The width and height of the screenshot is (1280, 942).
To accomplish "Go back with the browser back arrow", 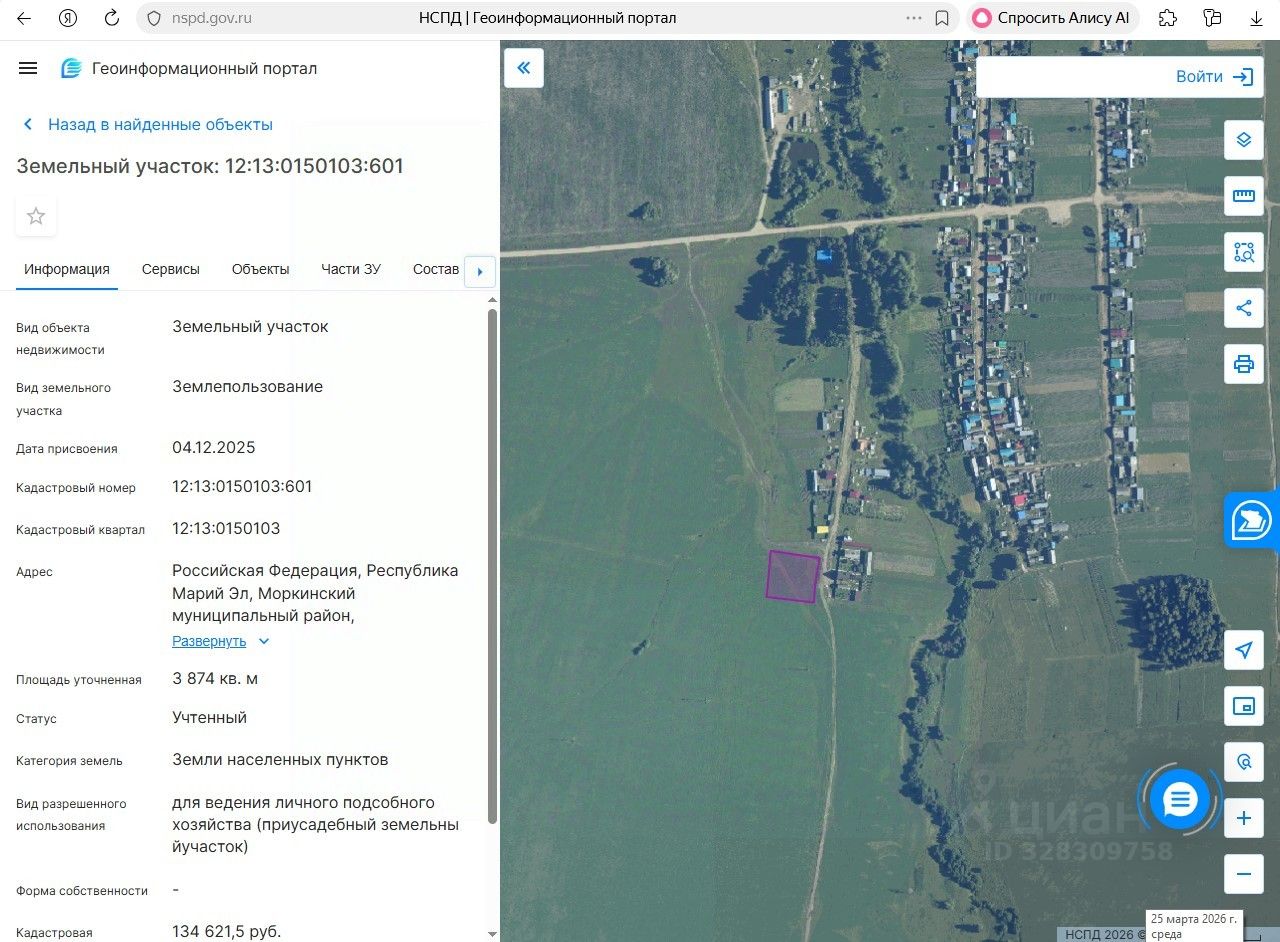I will (x=24, y=18).
